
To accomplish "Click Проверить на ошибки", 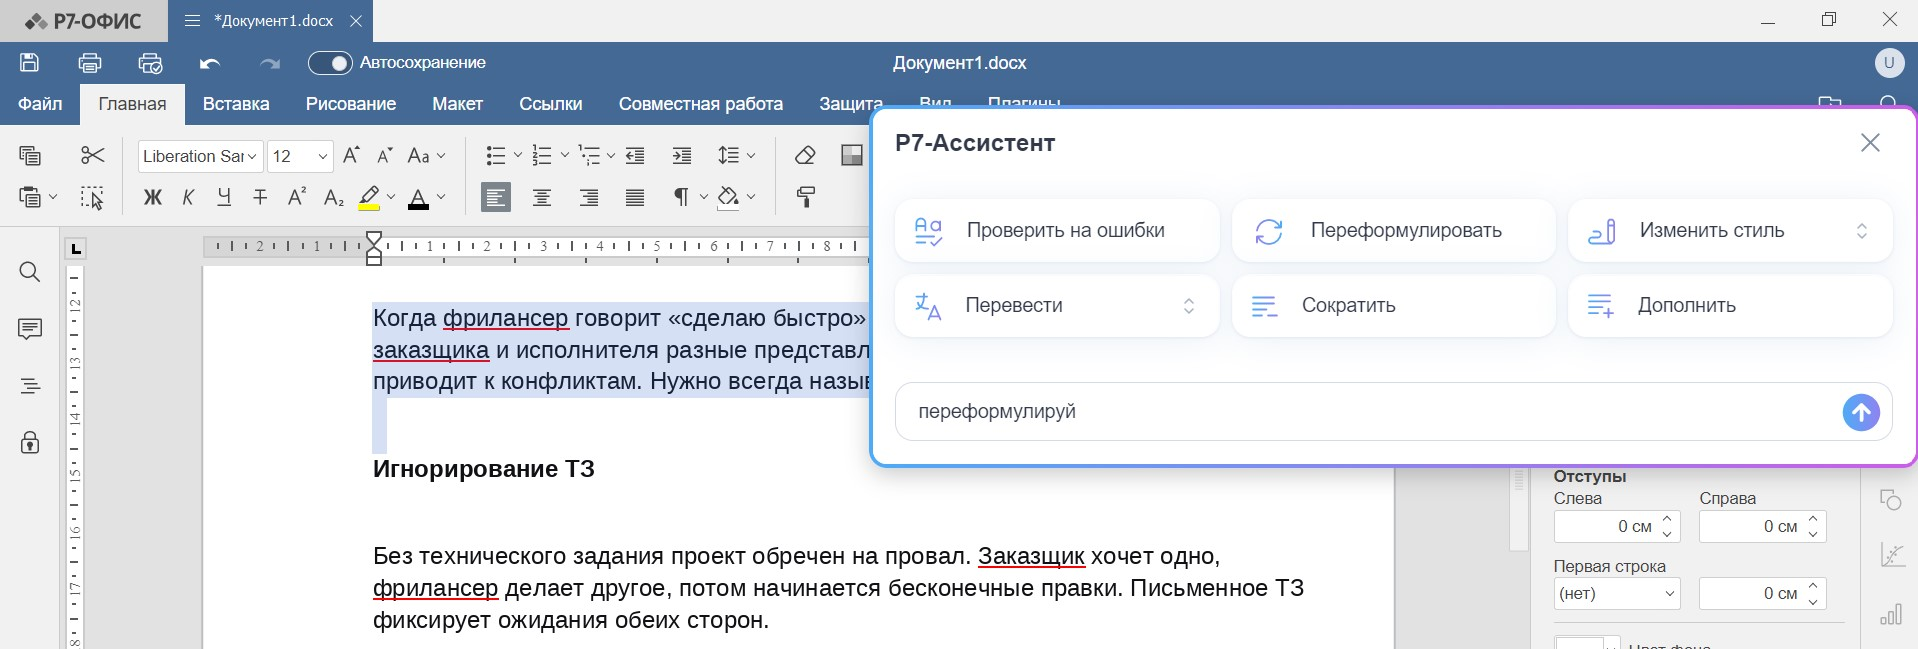I will click(1057, 230).
